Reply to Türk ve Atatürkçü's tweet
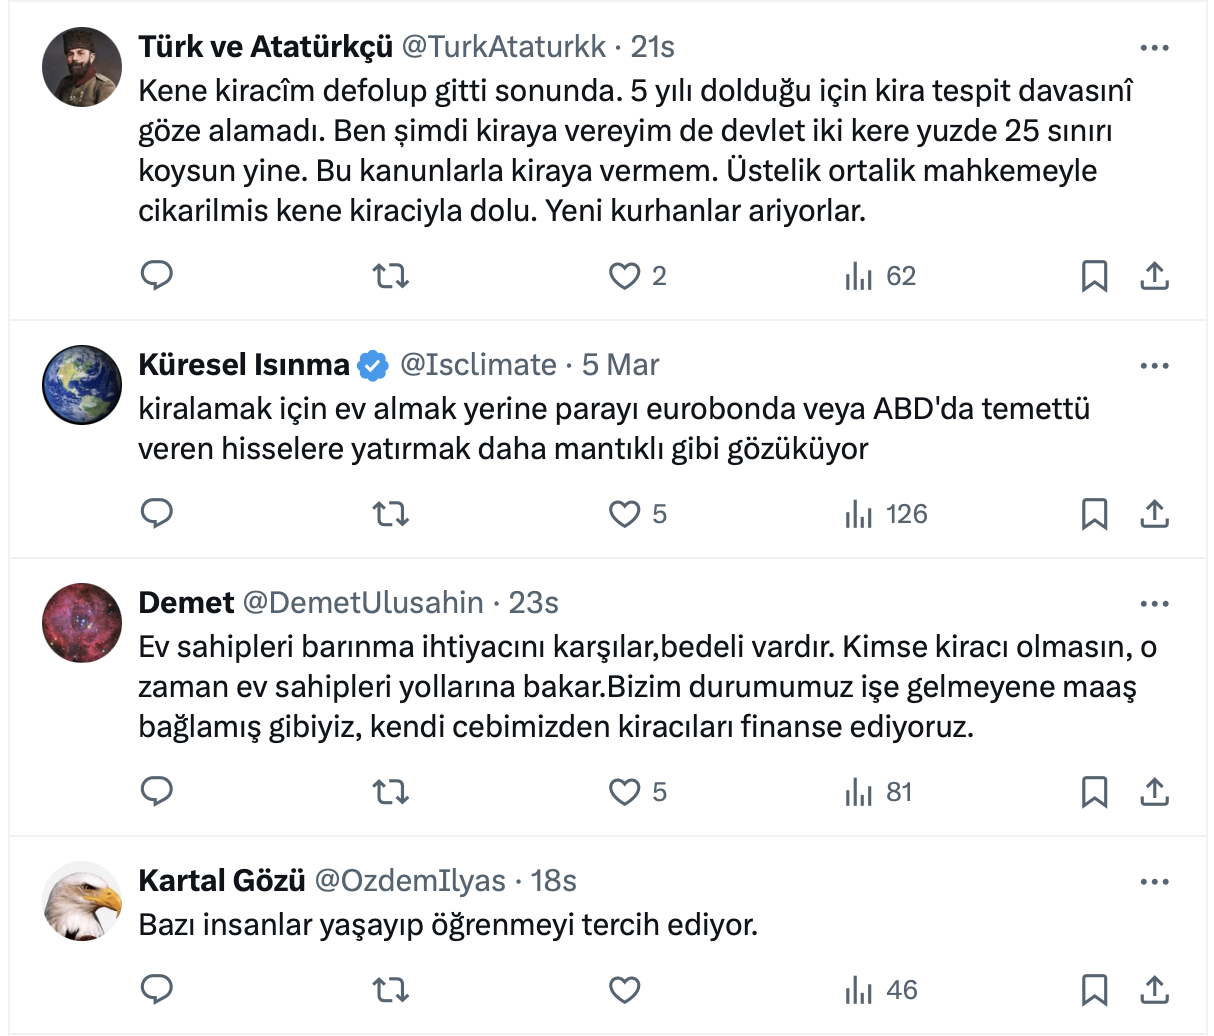The width and height of the screenshot is (1214, 1036). (156, 275)
